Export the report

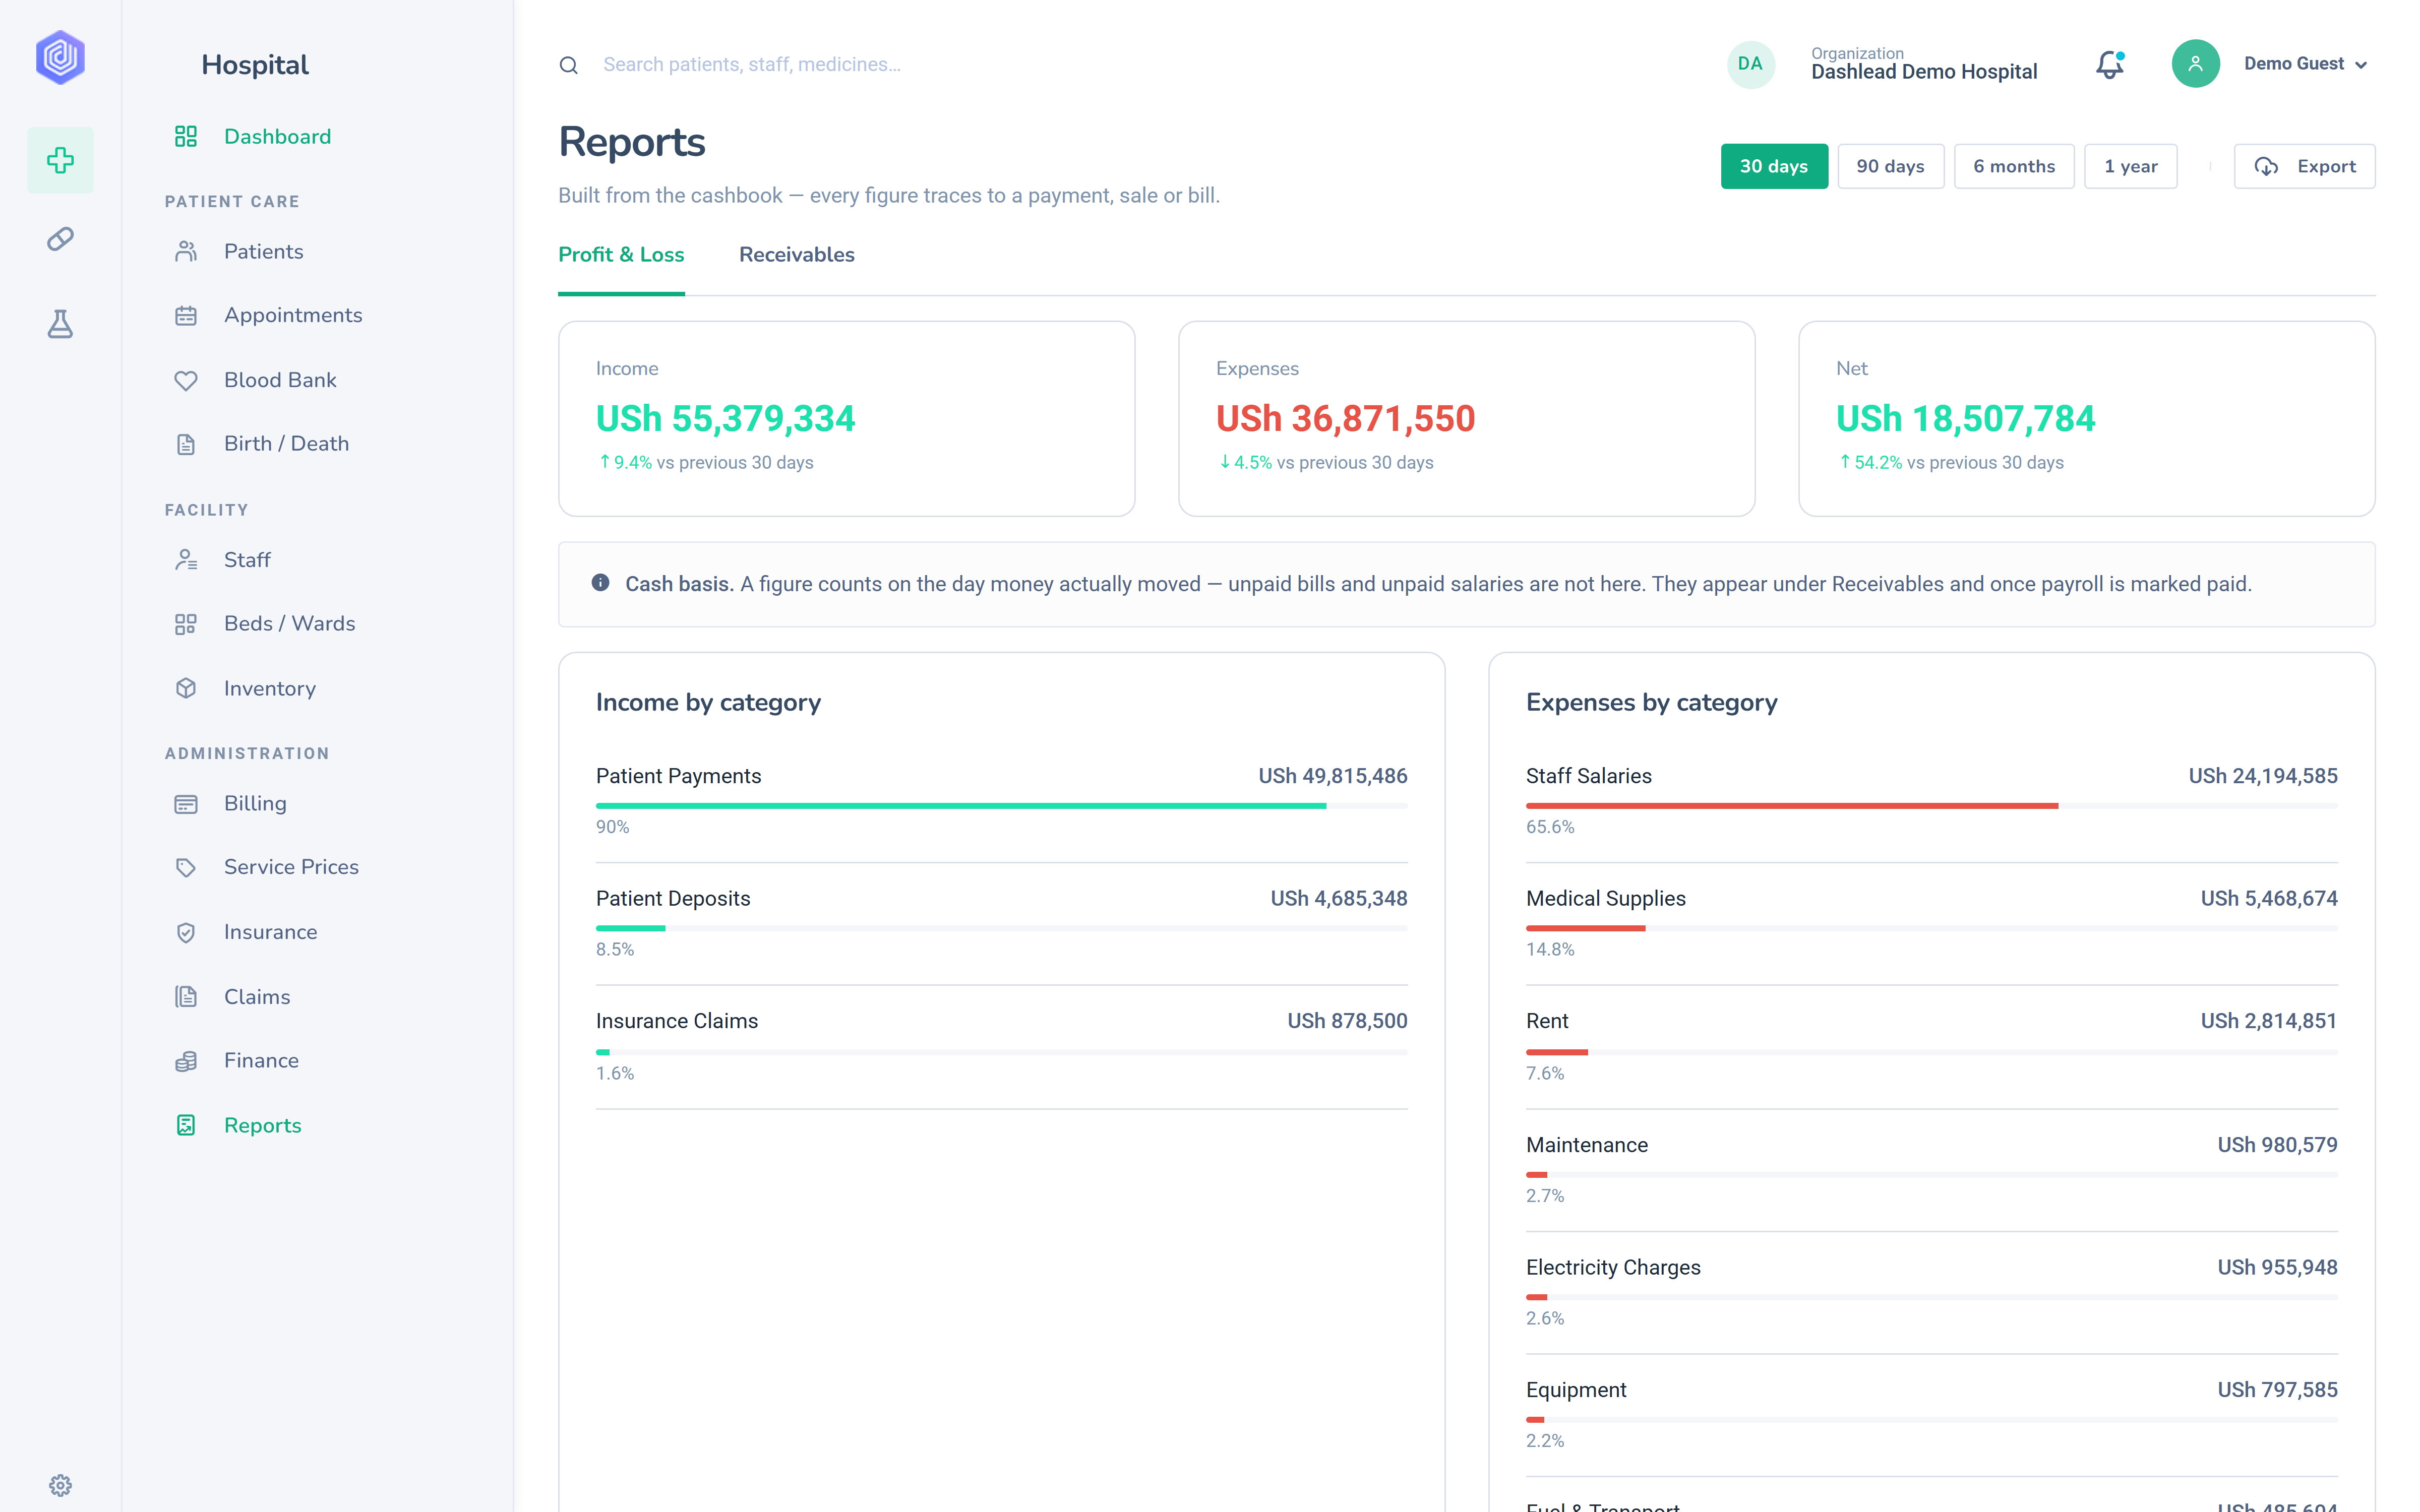2304,166
